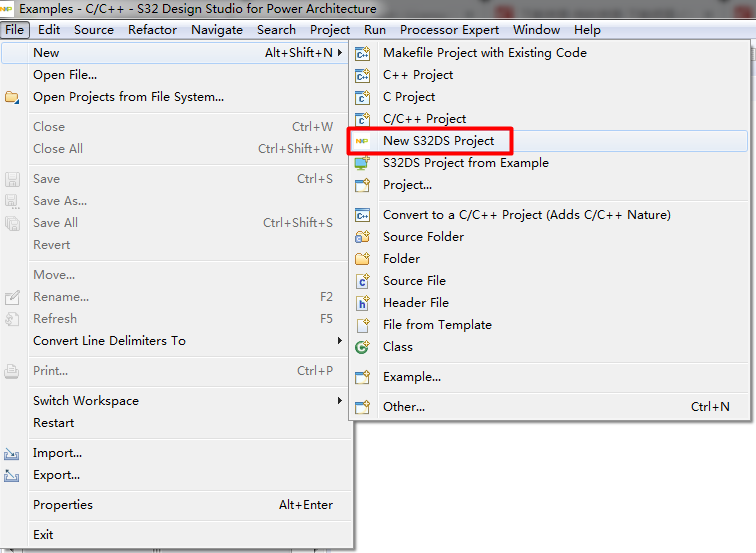Expand the Switch Workspace submenu

tap(340, 400)
